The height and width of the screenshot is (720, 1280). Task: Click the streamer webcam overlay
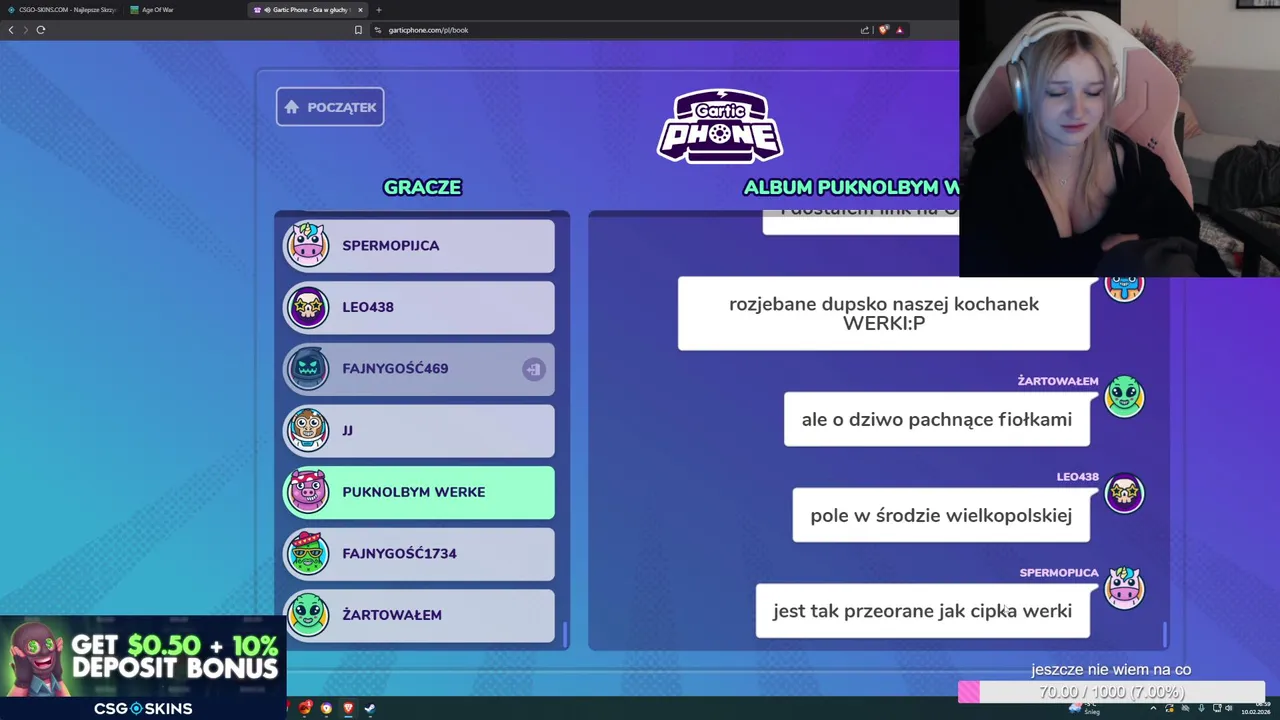tap(1119, 138)
